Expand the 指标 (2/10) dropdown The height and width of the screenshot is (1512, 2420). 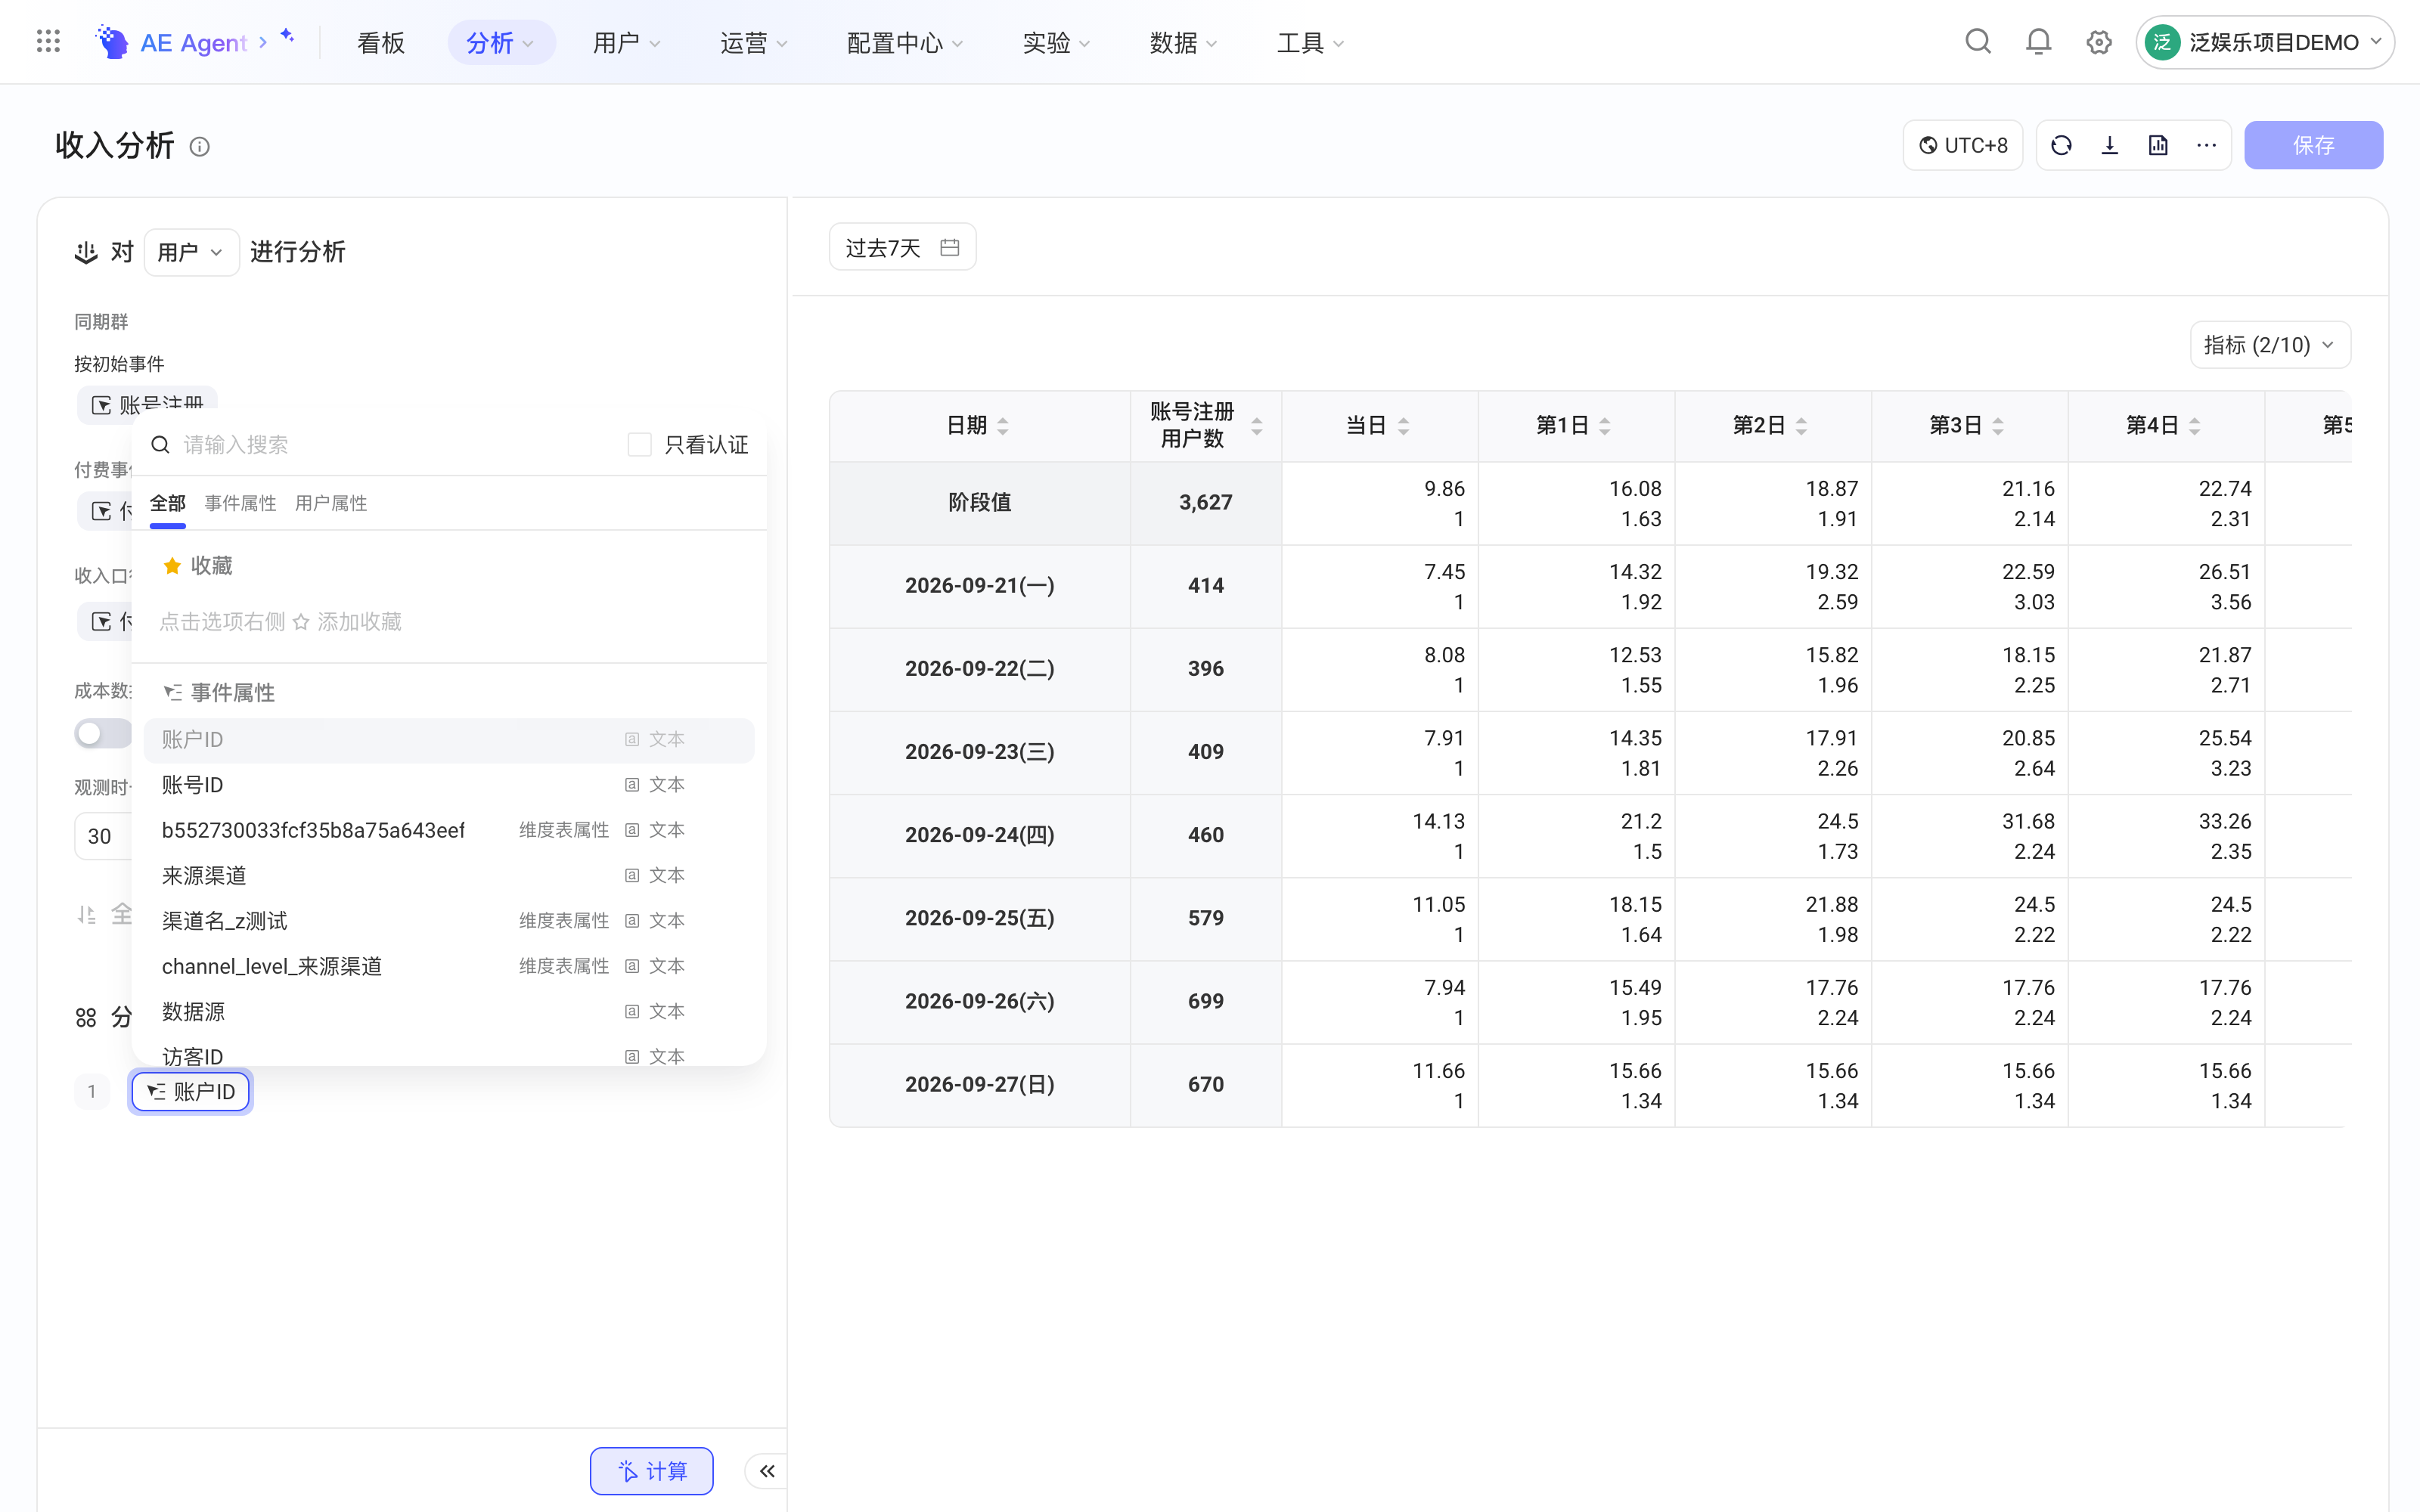[x=2270, y=345]
